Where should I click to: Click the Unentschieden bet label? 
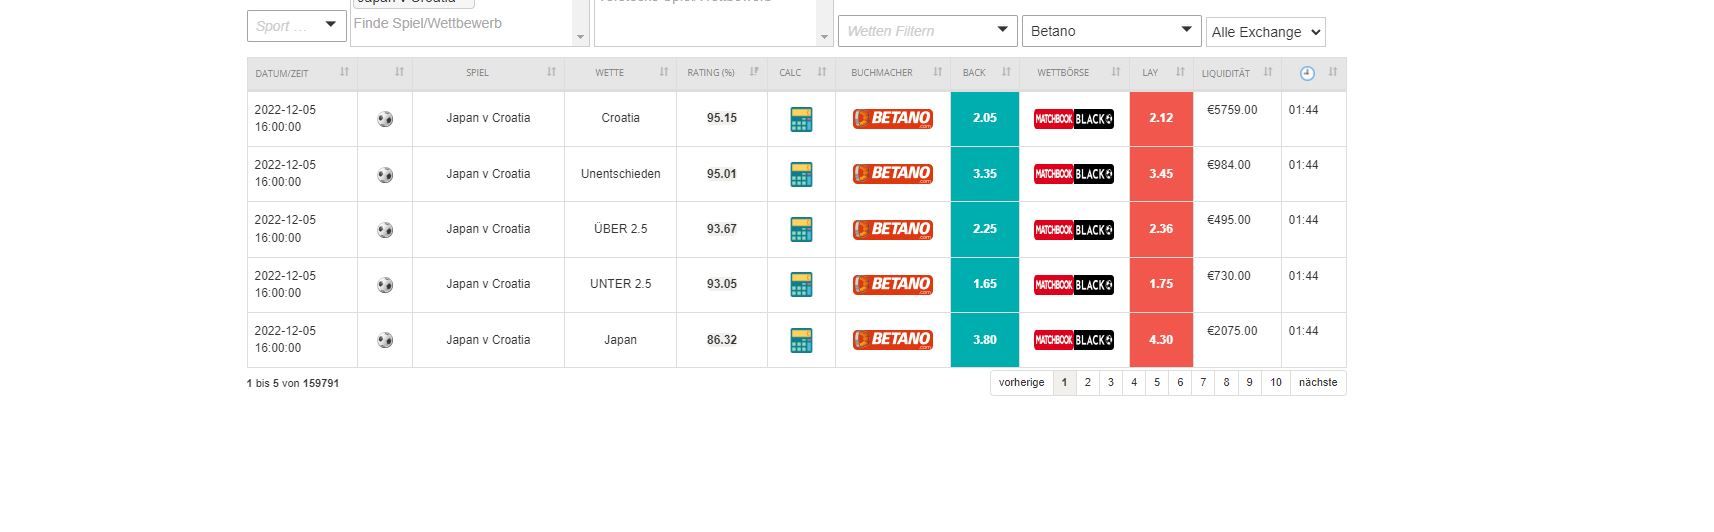(620, 174)
